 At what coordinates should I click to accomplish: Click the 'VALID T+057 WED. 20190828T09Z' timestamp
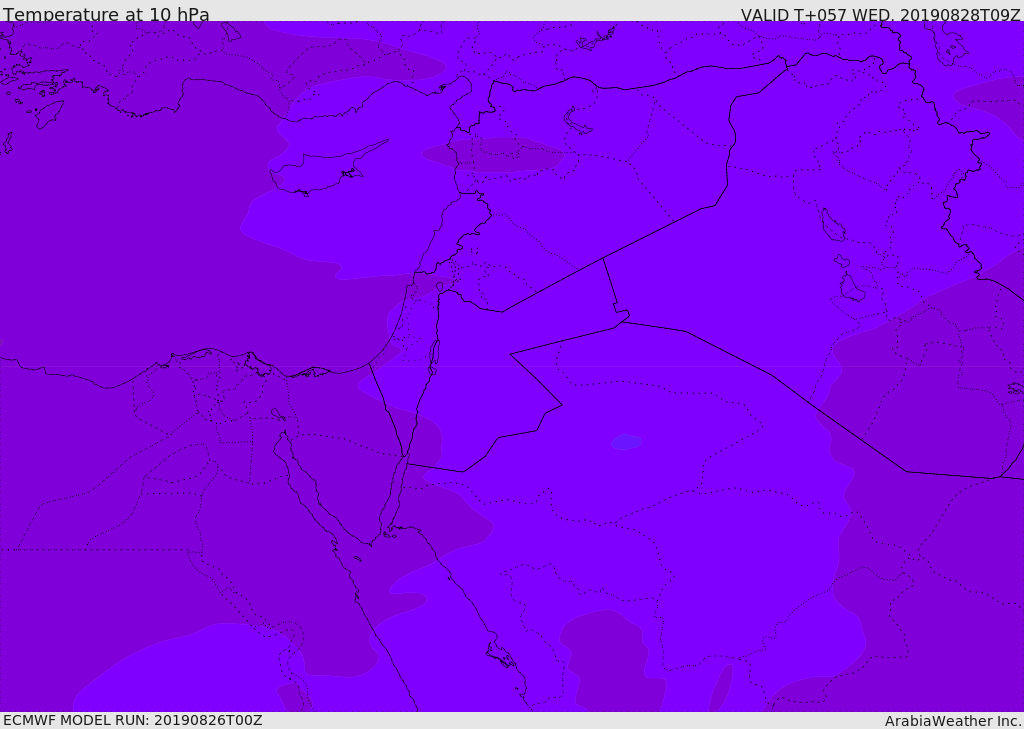(x=880, y=15)
